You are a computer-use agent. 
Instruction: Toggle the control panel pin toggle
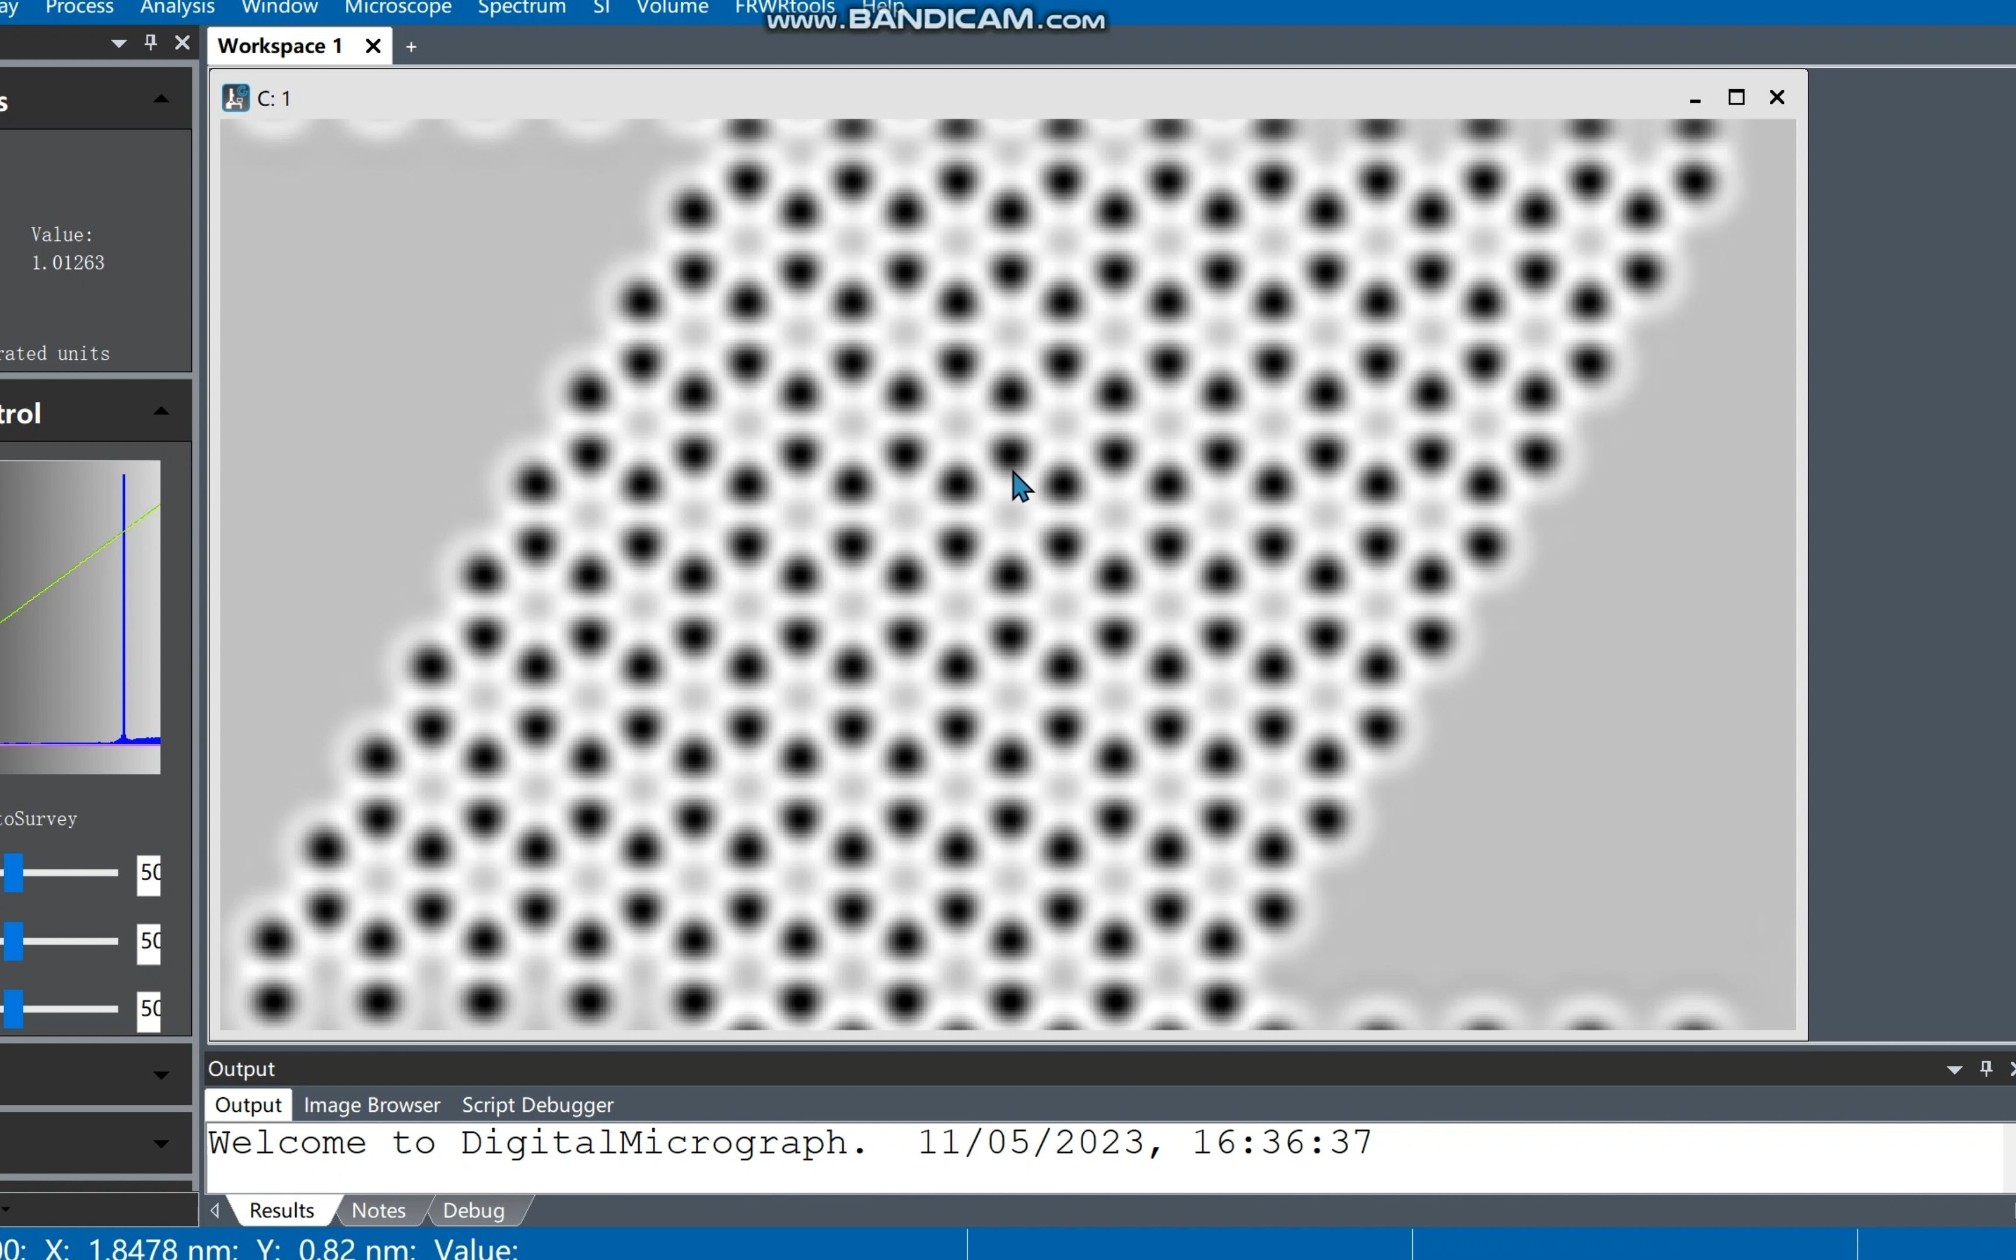point(149,44)
